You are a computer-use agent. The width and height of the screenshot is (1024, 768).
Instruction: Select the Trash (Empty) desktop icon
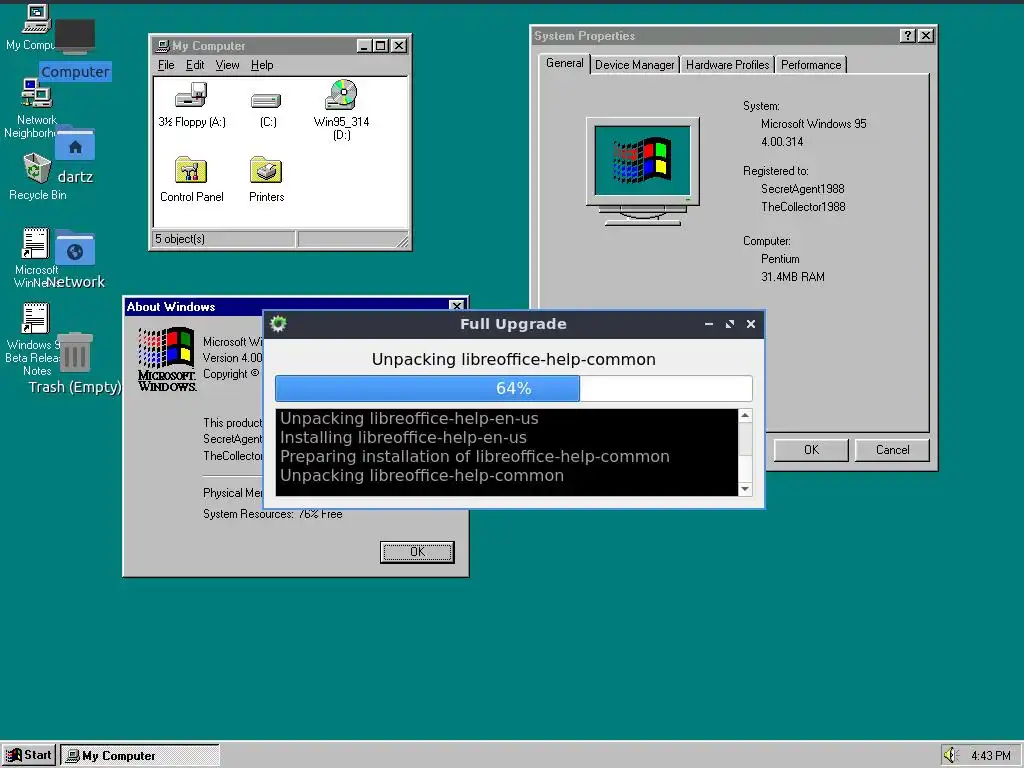point(74,353)
